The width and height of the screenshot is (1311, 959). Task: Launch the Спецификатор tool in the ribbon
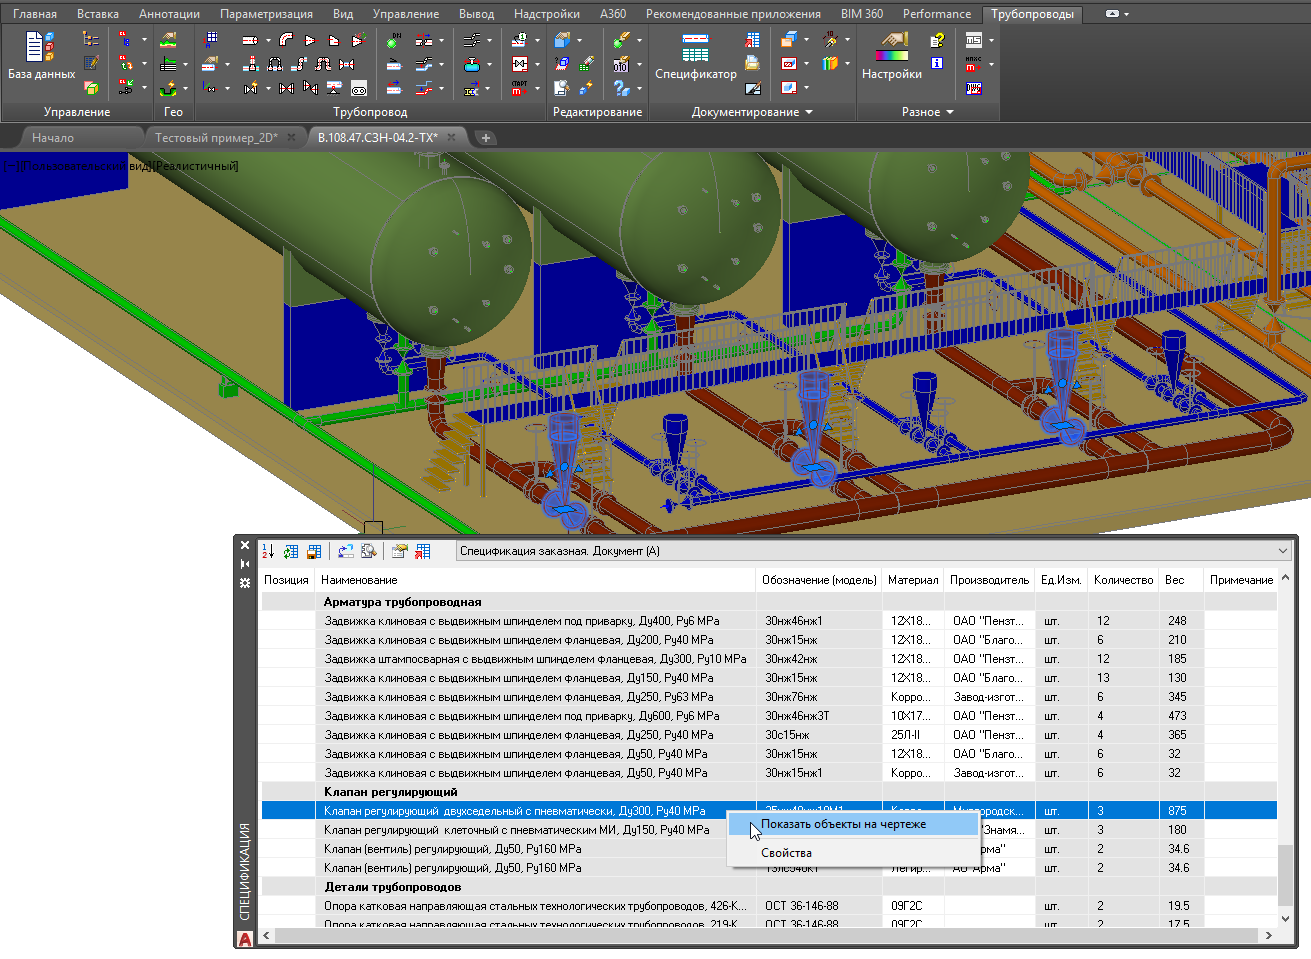point(695,56)
